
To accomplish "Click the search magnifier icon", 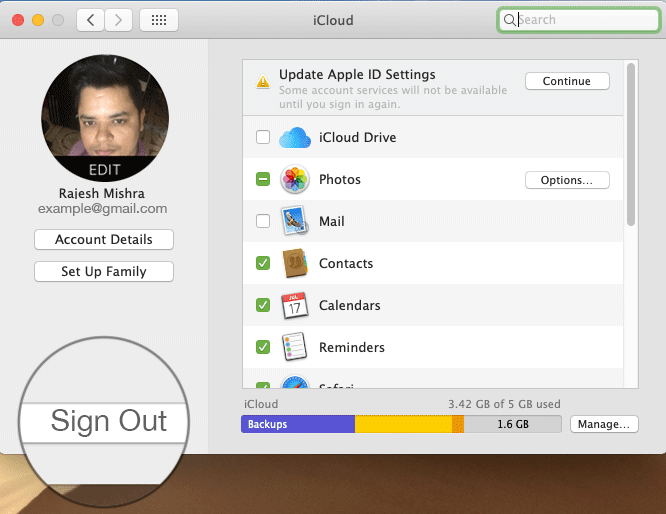I will point(509,20).
